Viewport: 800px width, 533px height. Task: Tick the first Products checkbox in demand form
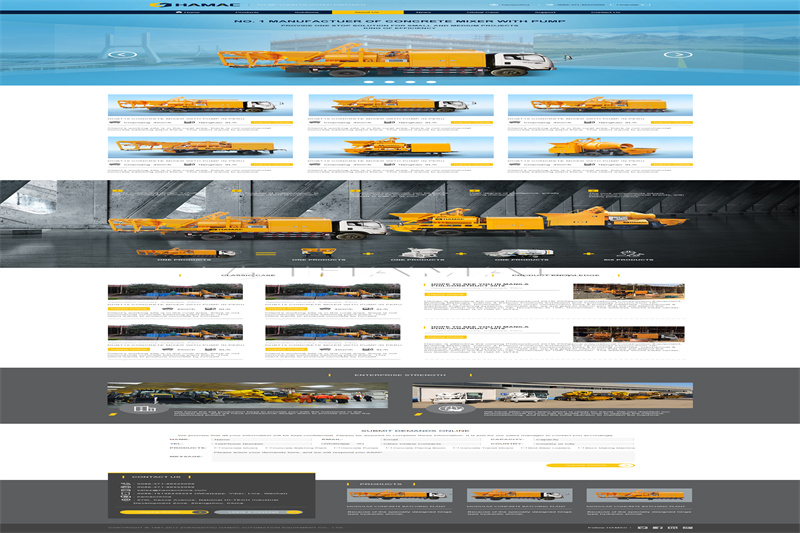[216, 450]
